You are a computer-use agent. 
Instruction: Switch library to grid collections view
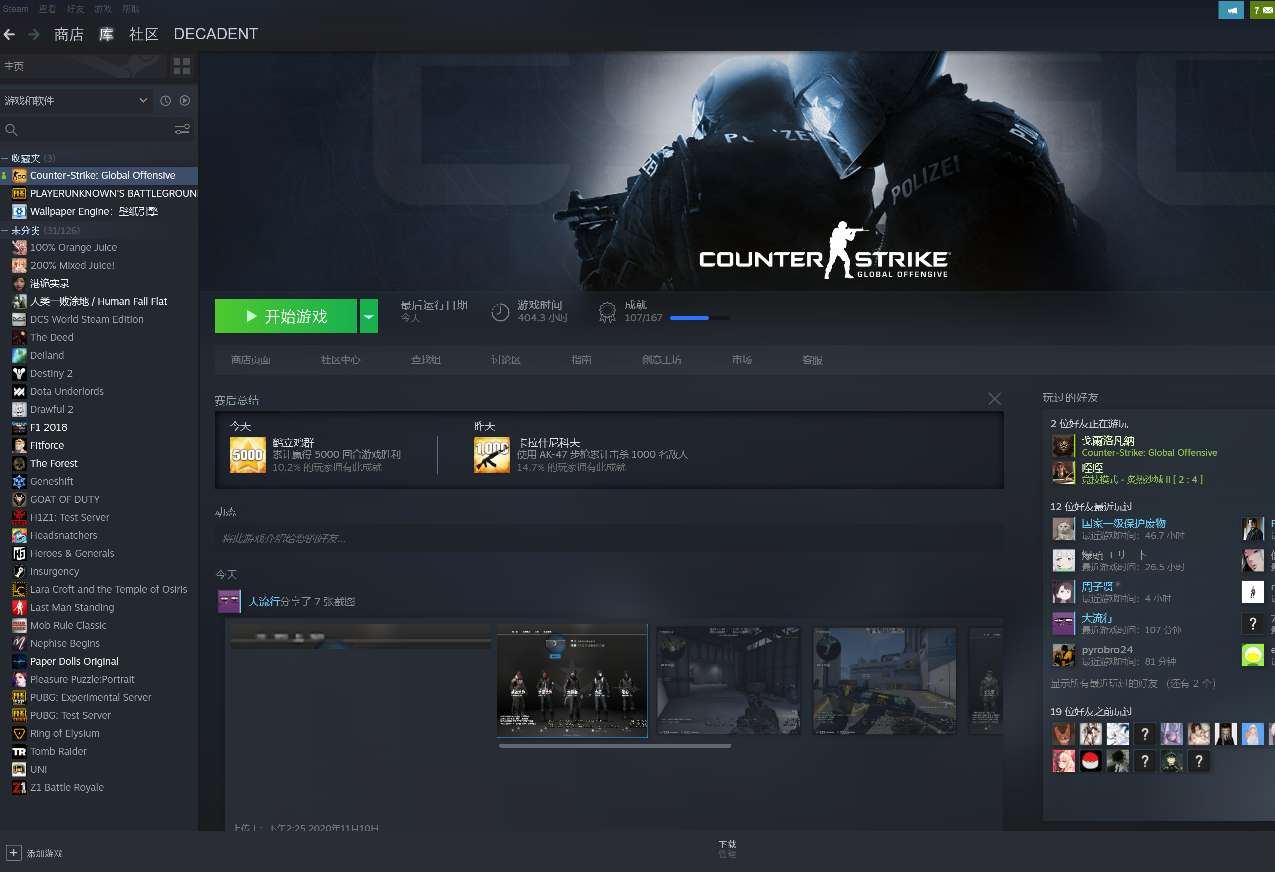tap(182, 66)
